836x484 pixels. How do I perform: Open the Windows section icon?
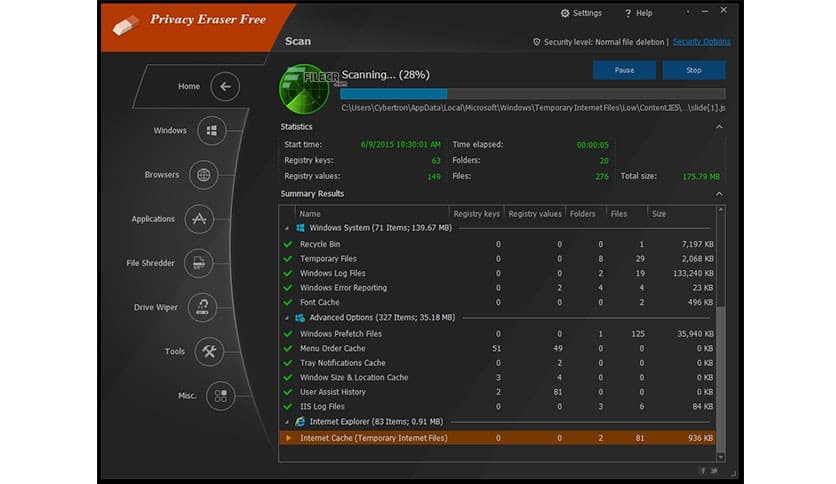pyautogui.click(x=212, y=131)
